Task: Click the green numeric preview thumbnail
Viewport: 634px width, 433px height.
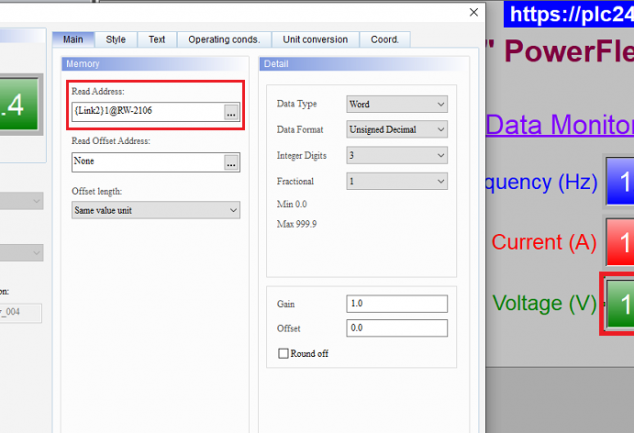Action: tap(19, 104)
